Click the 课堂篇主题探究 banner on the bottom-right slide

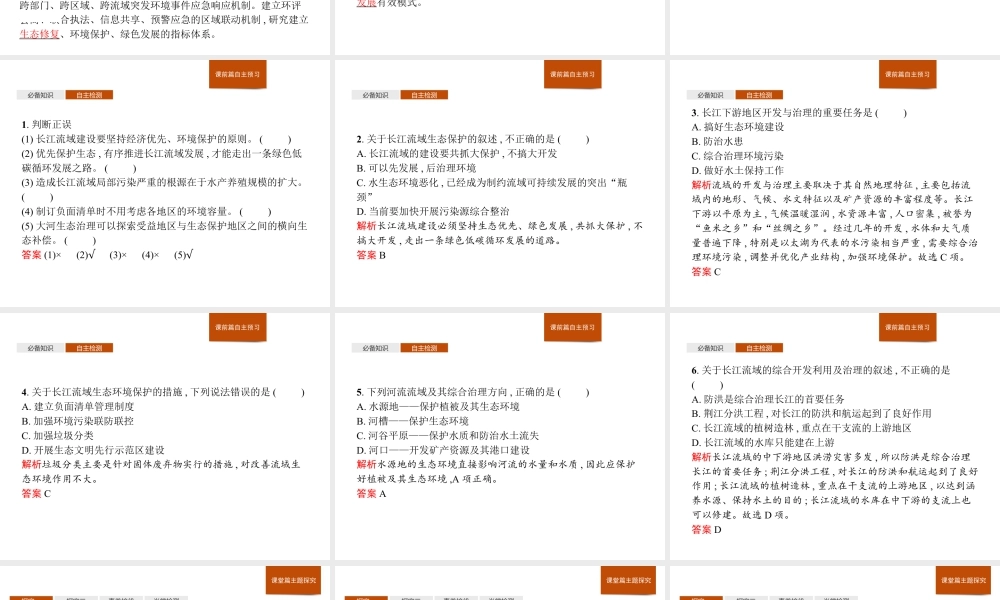(x=963, y=579)
